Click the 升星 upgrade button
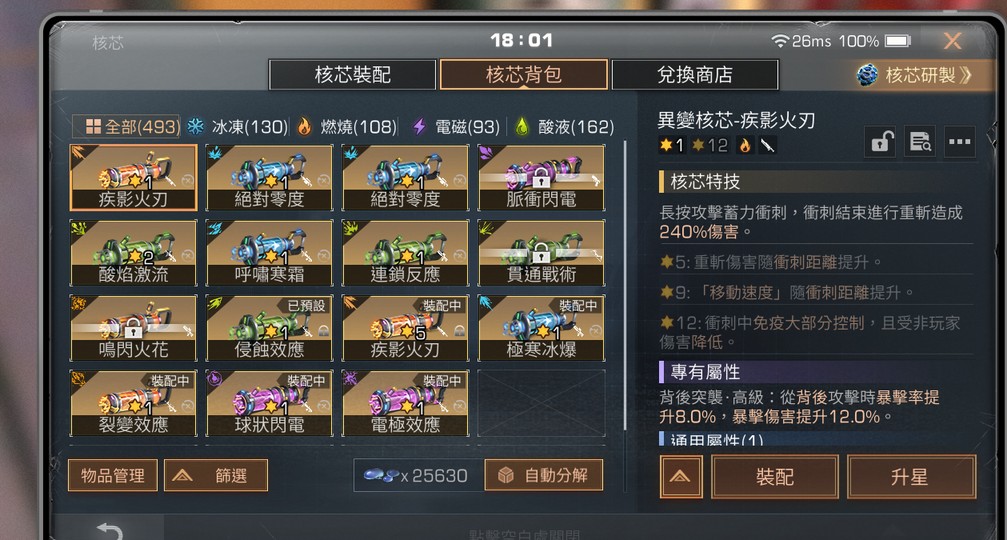This screenshot has width=1007, height=540. [x=911, y=476]
